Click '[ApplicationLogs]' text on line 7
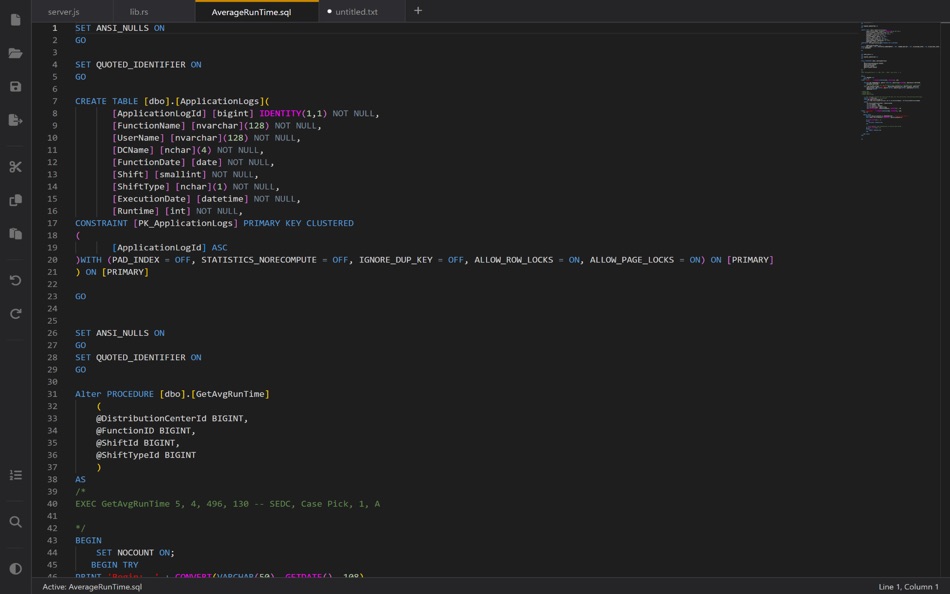 [219, 101]
